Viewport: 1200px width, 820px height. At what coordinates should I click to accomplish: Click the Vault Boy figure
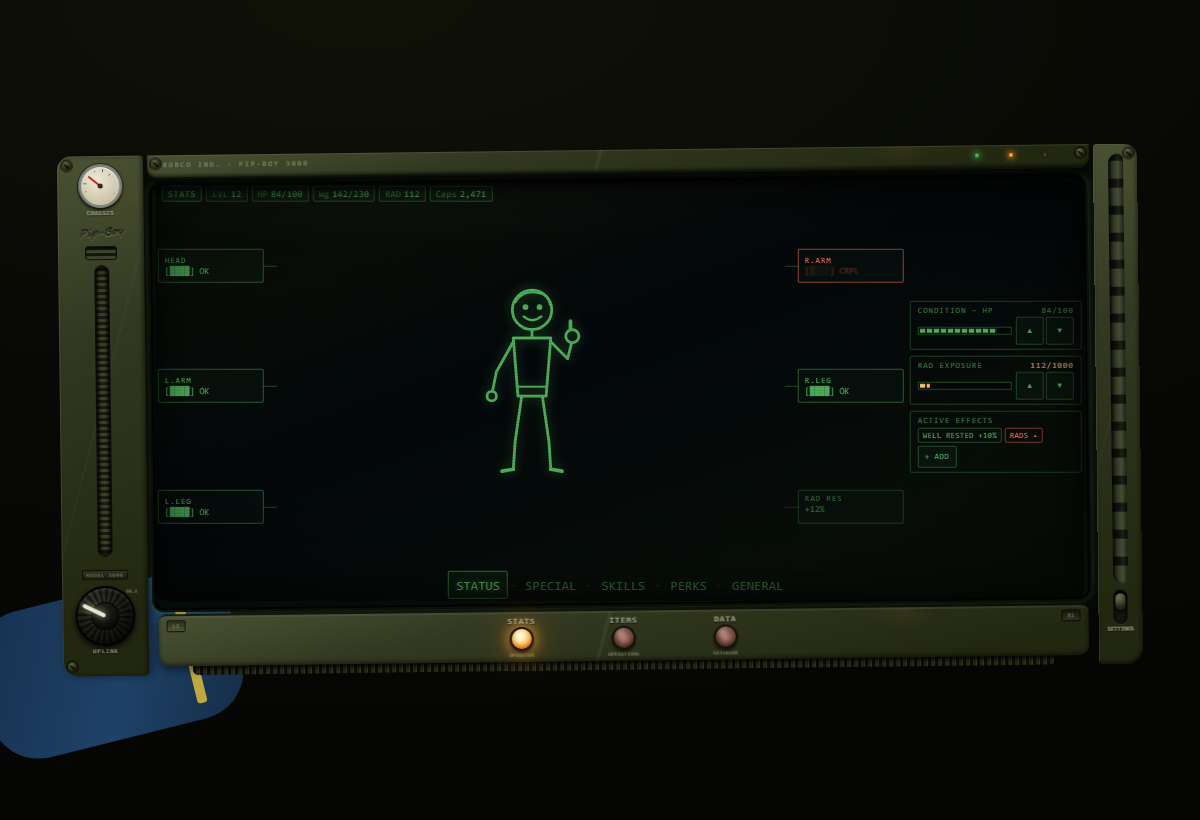(531, 380)
